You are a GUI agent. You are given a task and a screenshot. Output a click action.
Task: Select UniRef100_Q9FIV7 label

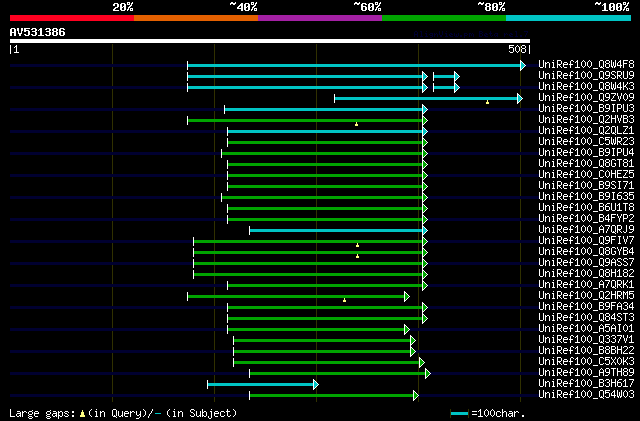tap(586, 241)
